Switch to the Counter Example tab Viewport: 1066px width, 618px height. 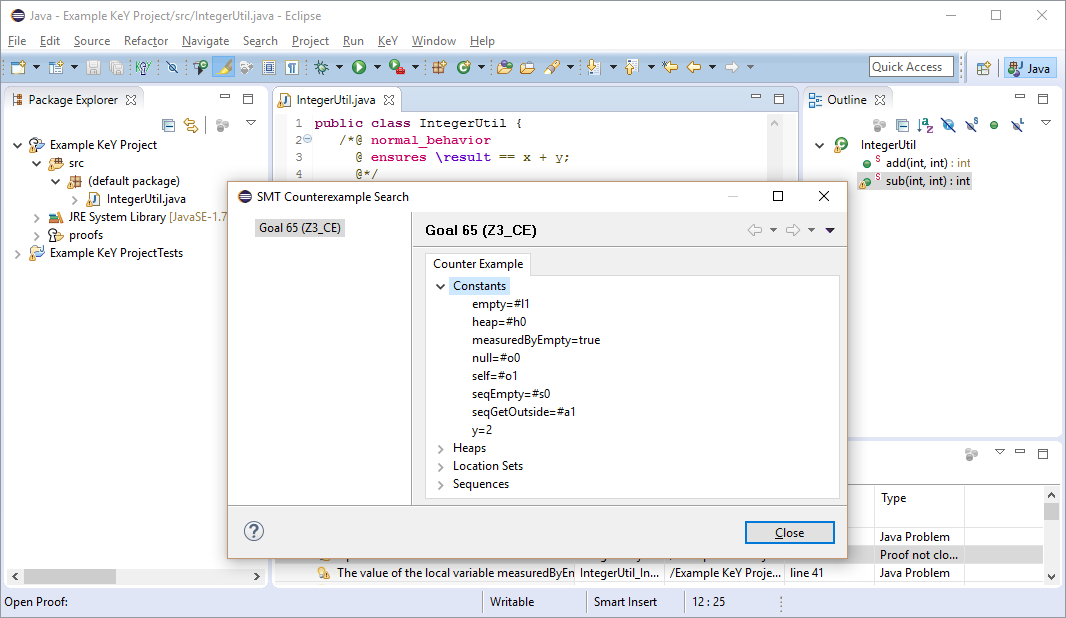pos(478,264)
